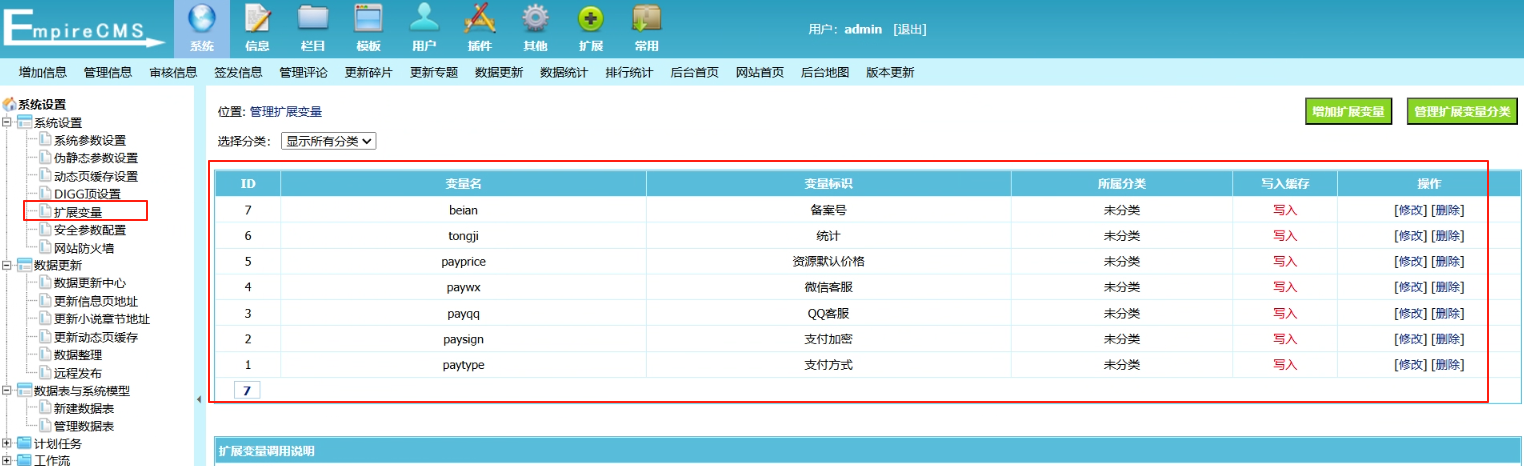Expand the 计划任务 tree folder
Viewport: 1524px width, 466px height.
pos(7,443)
